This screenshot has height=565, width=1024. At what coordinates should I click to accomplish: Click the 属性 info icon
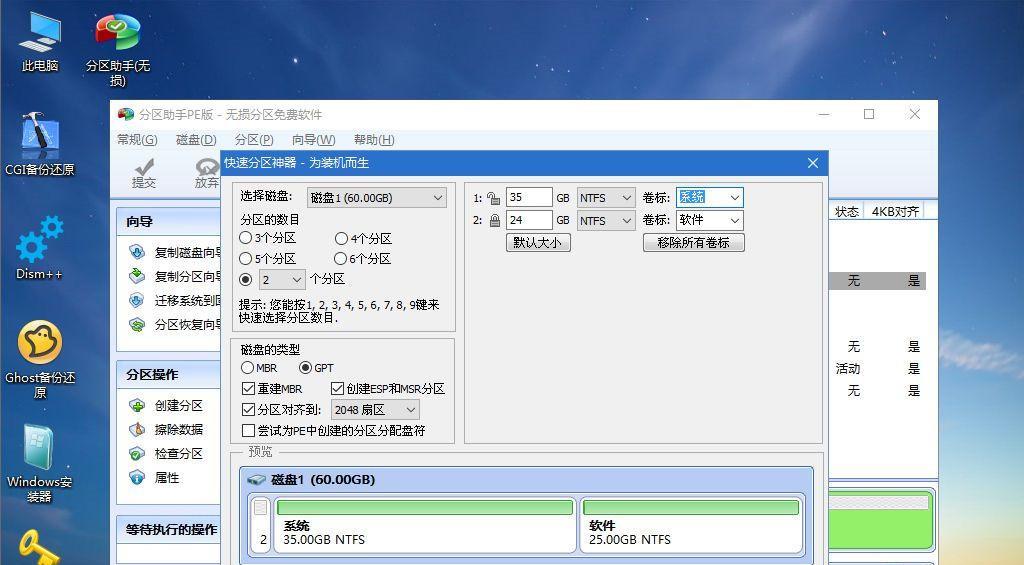[x=136, y=477]
